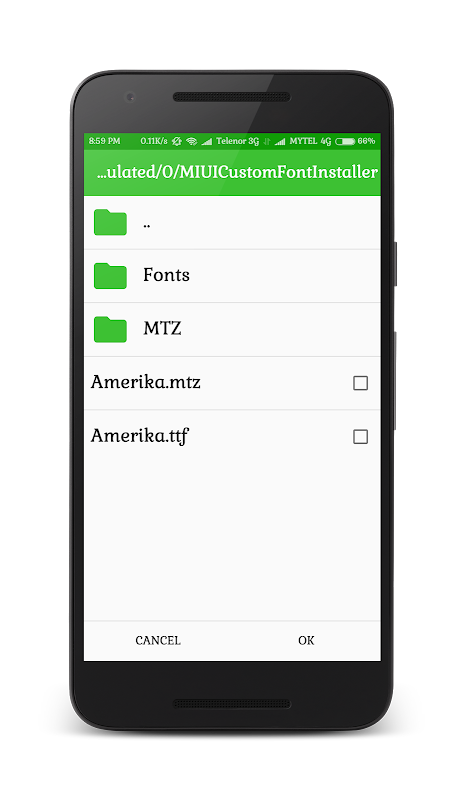Check the Amerika.ttf checkbox
Image resolution: width=466 pixels, height=800 pixels.
pyautogui.click(x=360, y=437)
